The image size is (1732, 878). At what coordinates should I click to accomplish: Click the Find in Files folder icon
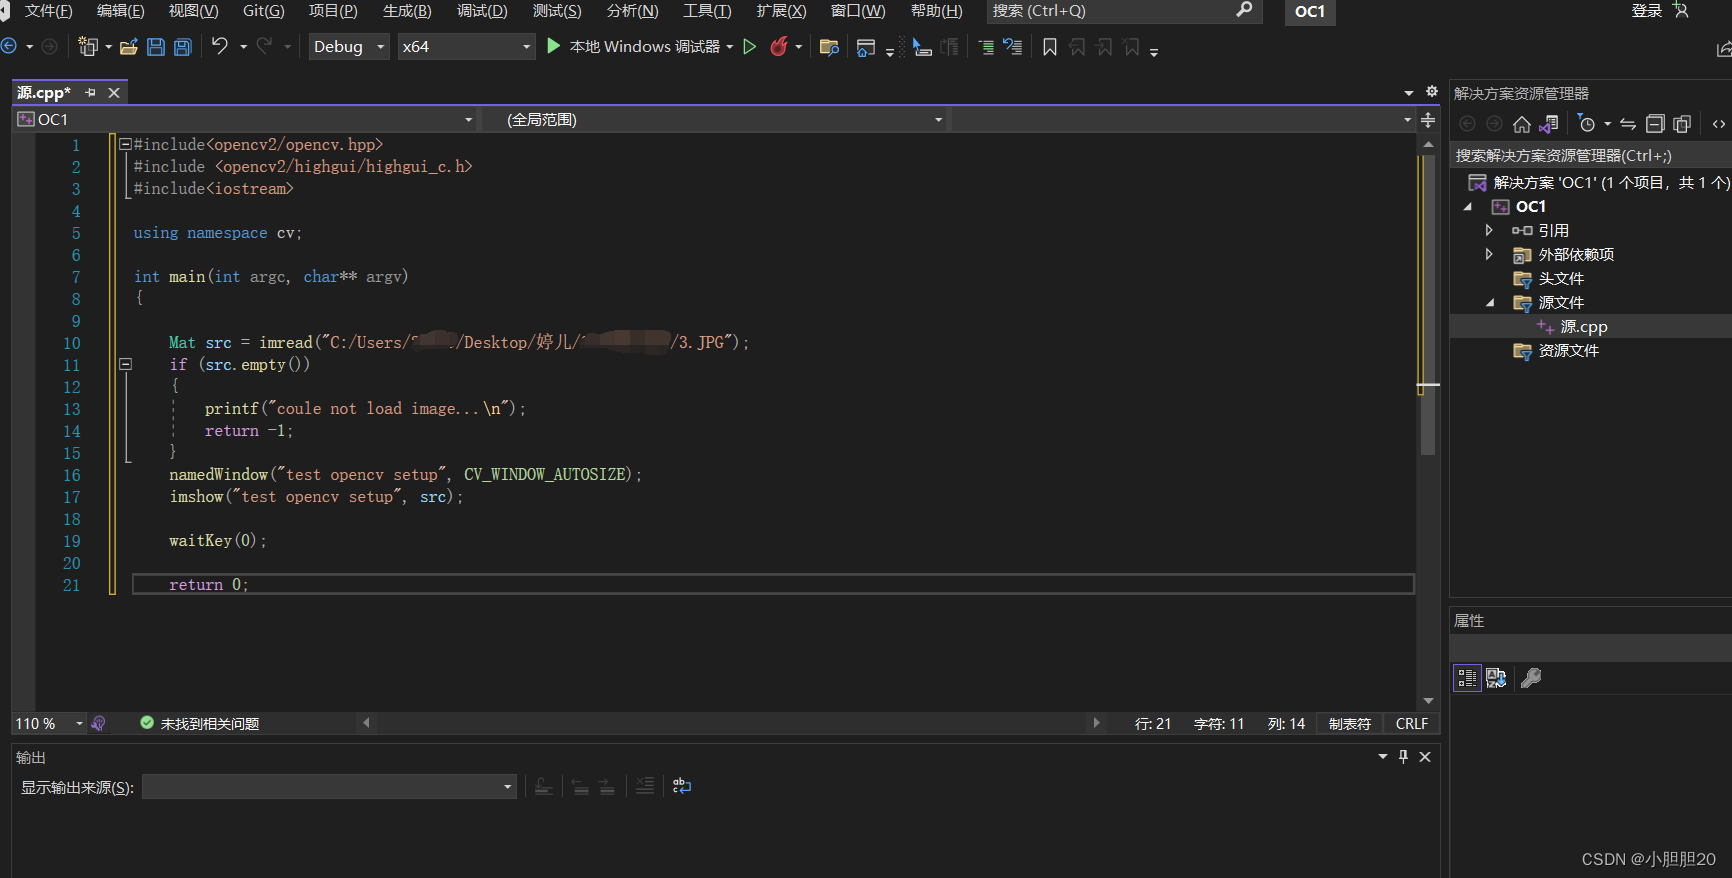[x=829, y=47]
